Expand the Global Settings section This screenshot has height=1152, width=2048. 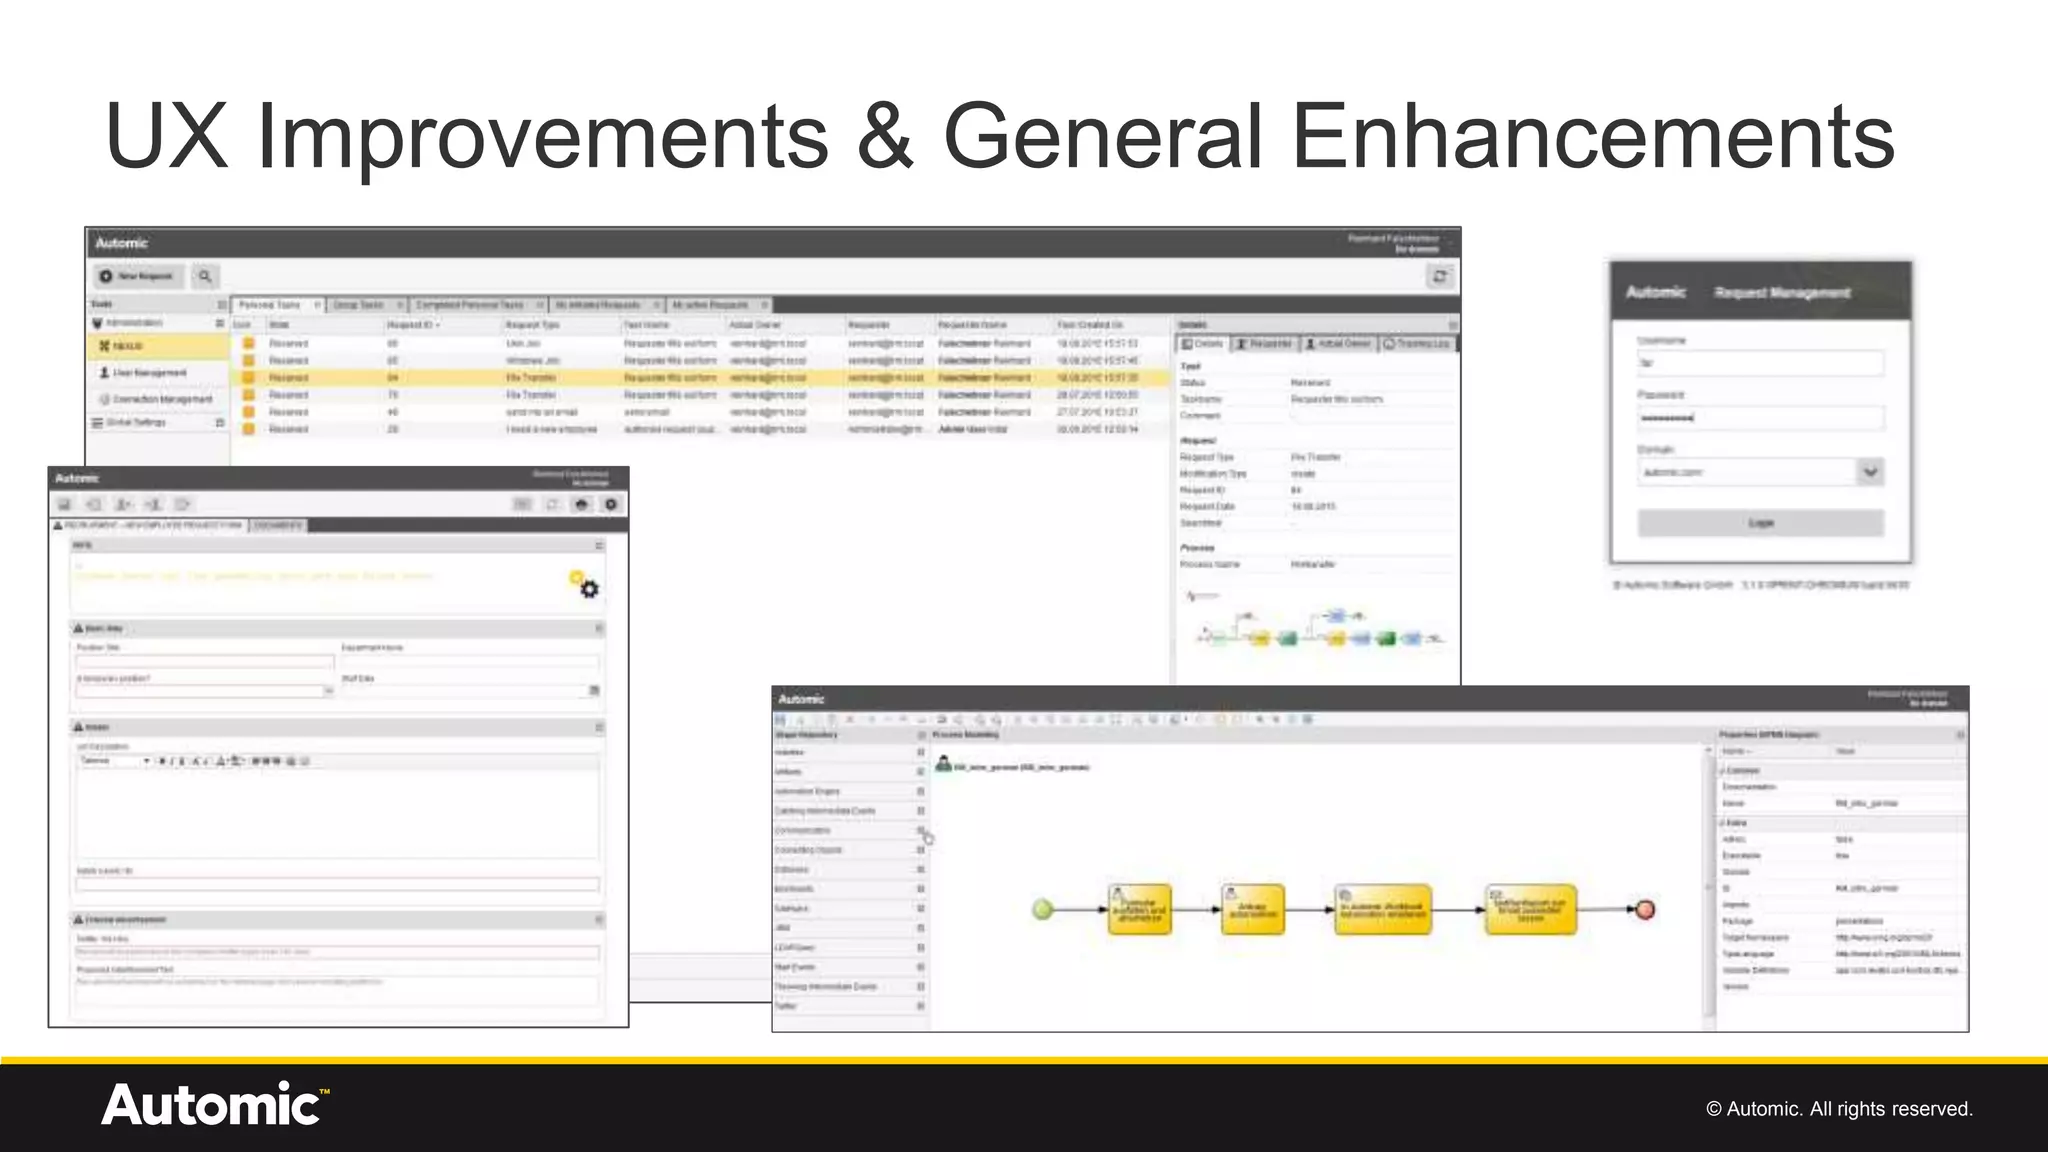[x=219, y=423]
